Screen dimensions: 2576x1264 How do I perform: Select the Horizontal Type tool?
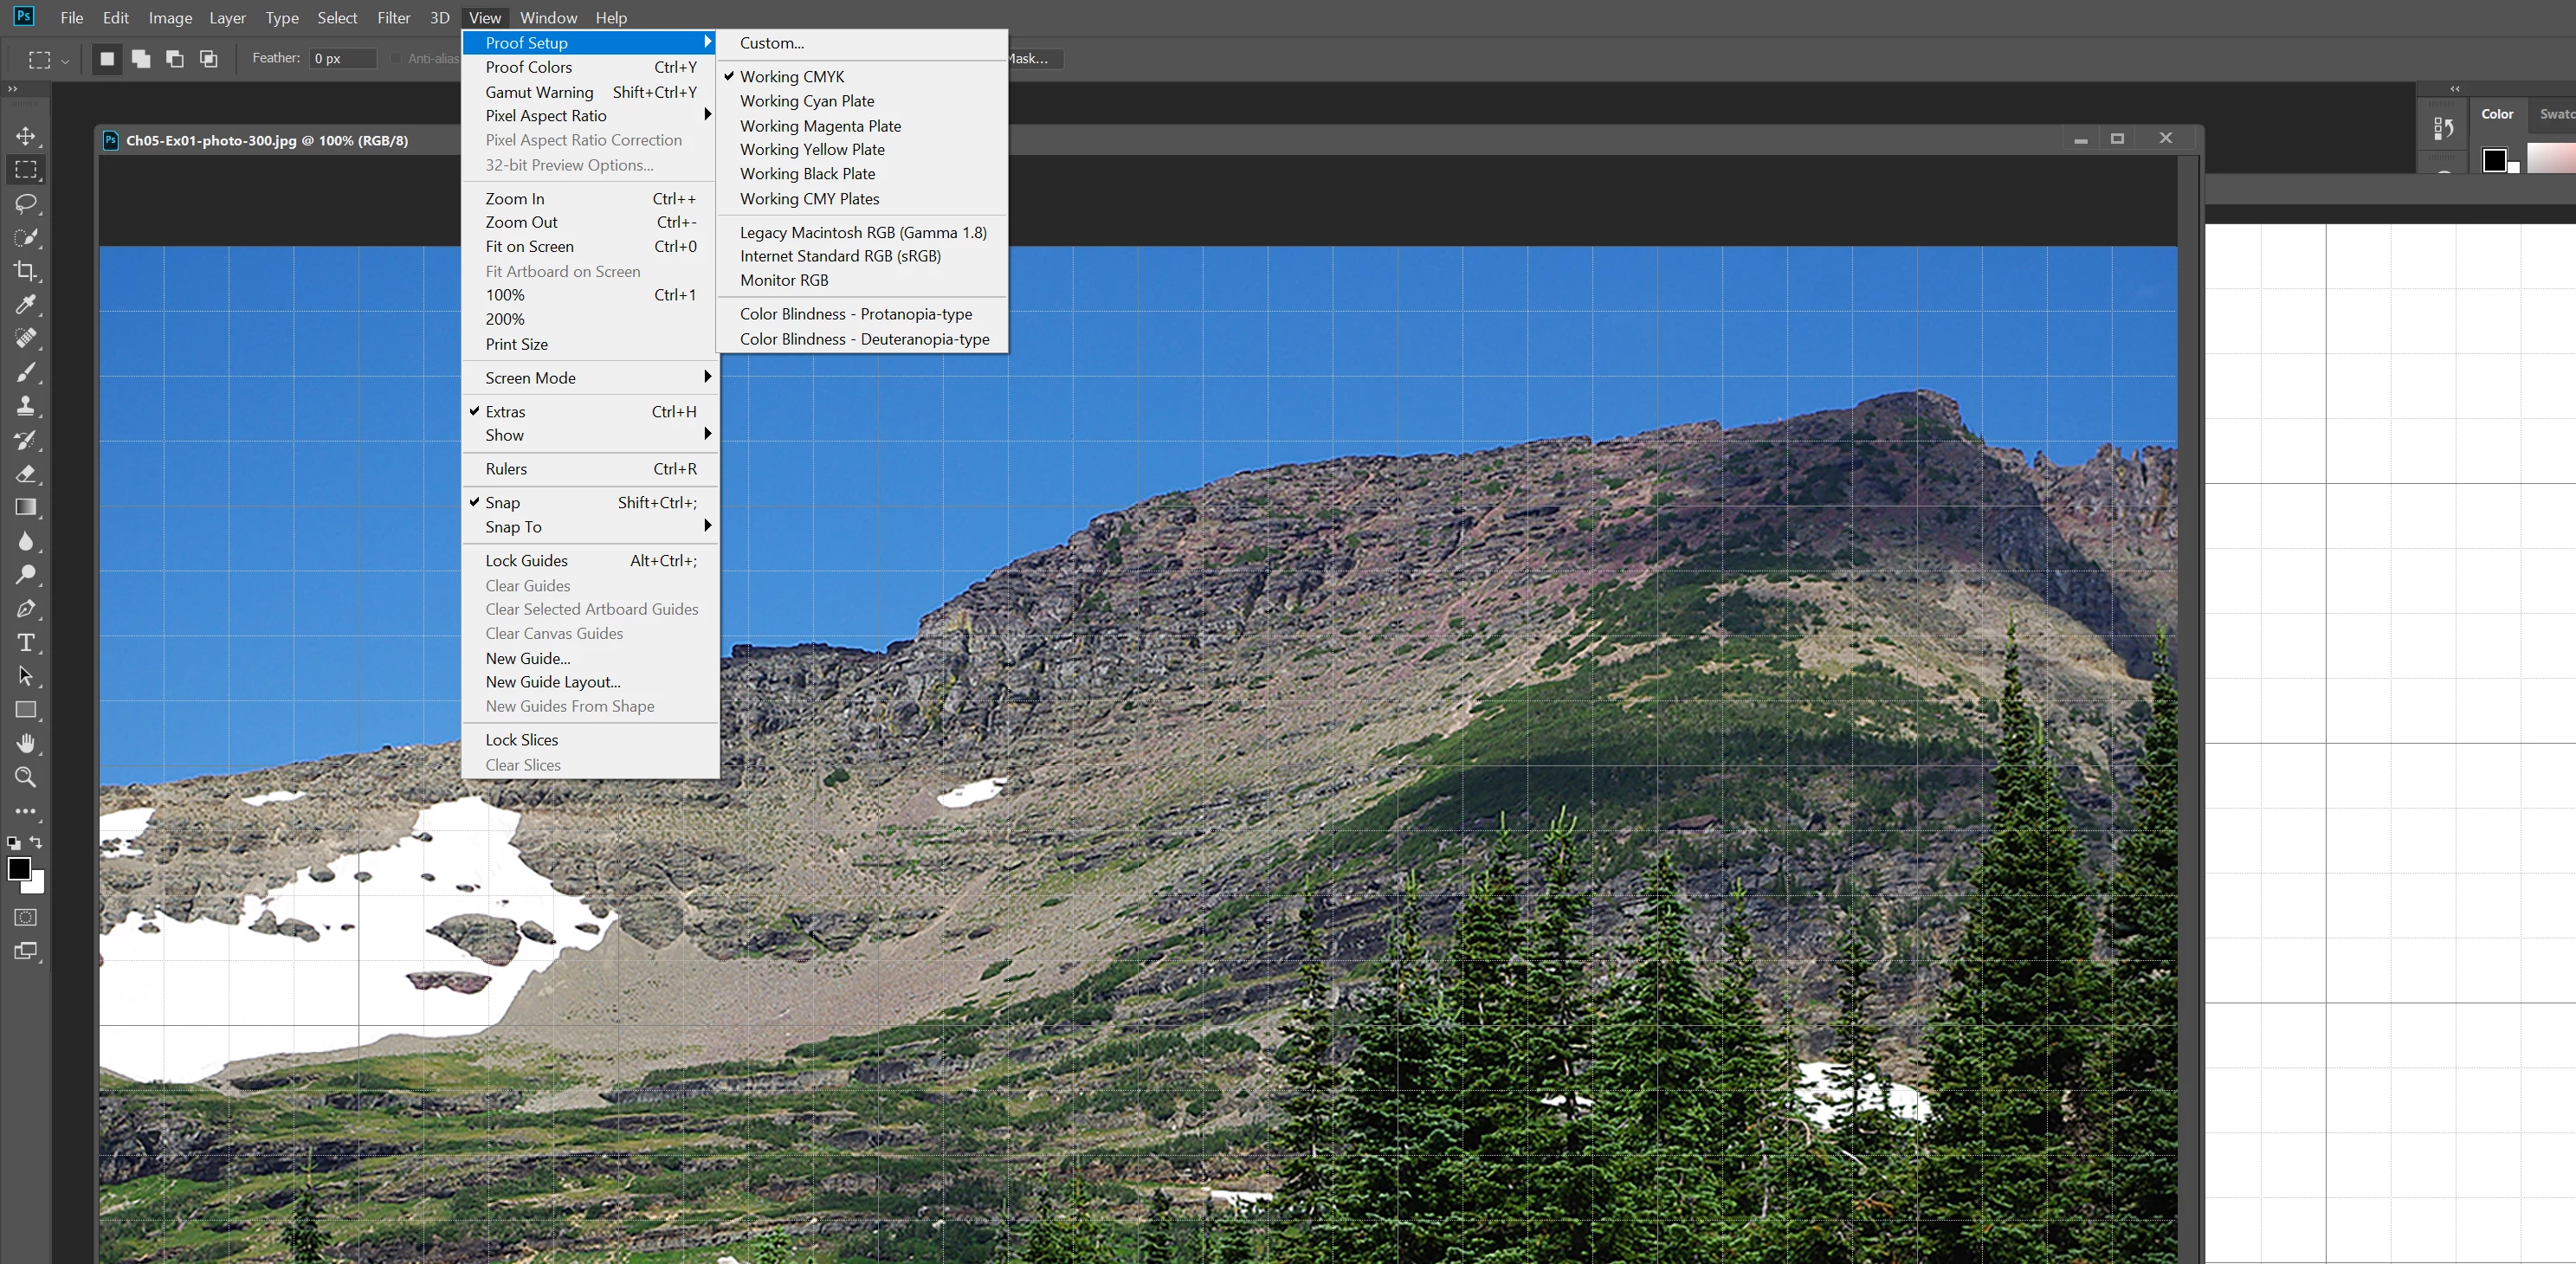[26, 642]
